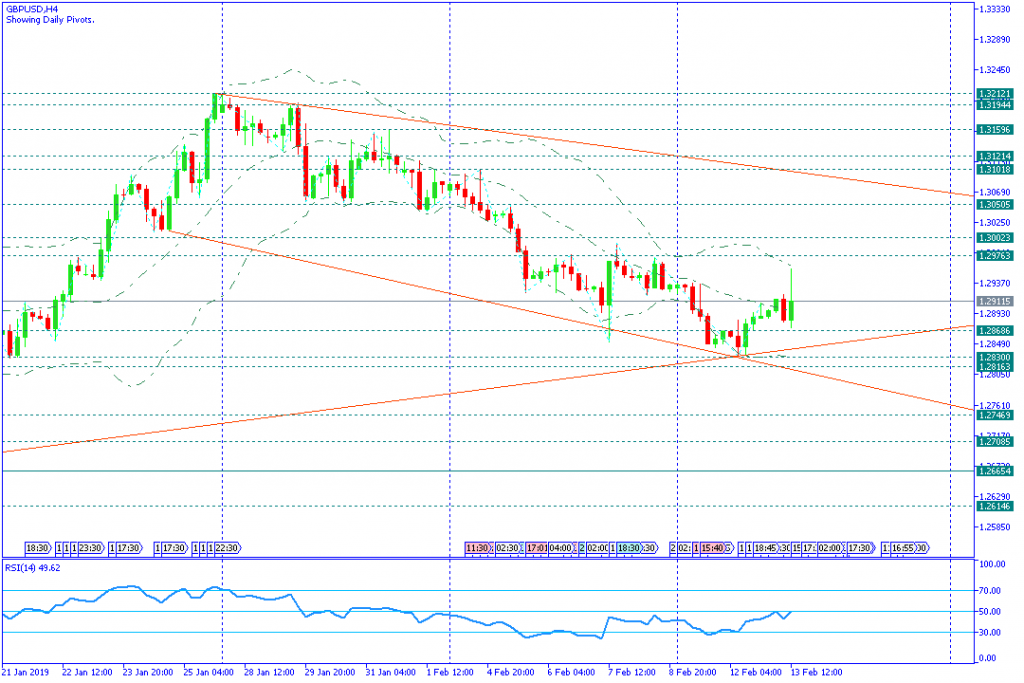The image size is (1024, 683).
Task: Select the 'Showing Daily Pivots.' text label
Action: point(50,20)
